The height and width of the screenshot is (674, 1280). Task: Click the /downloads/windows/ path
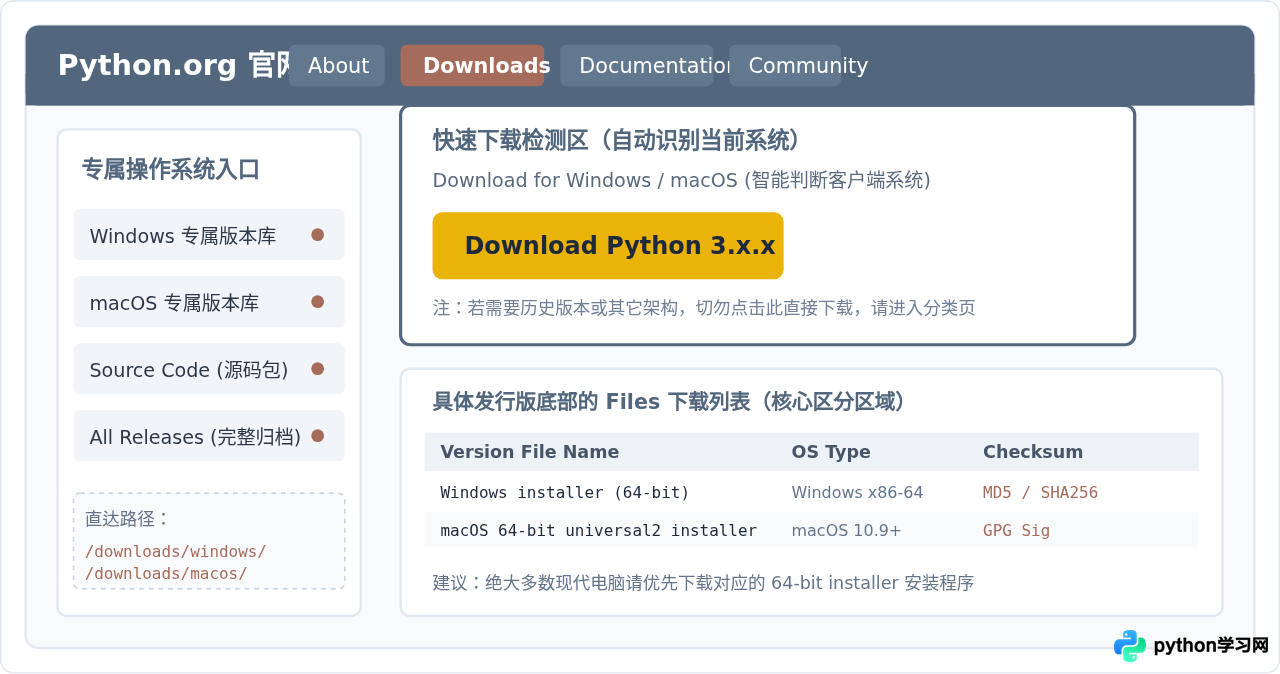(175, 551)
